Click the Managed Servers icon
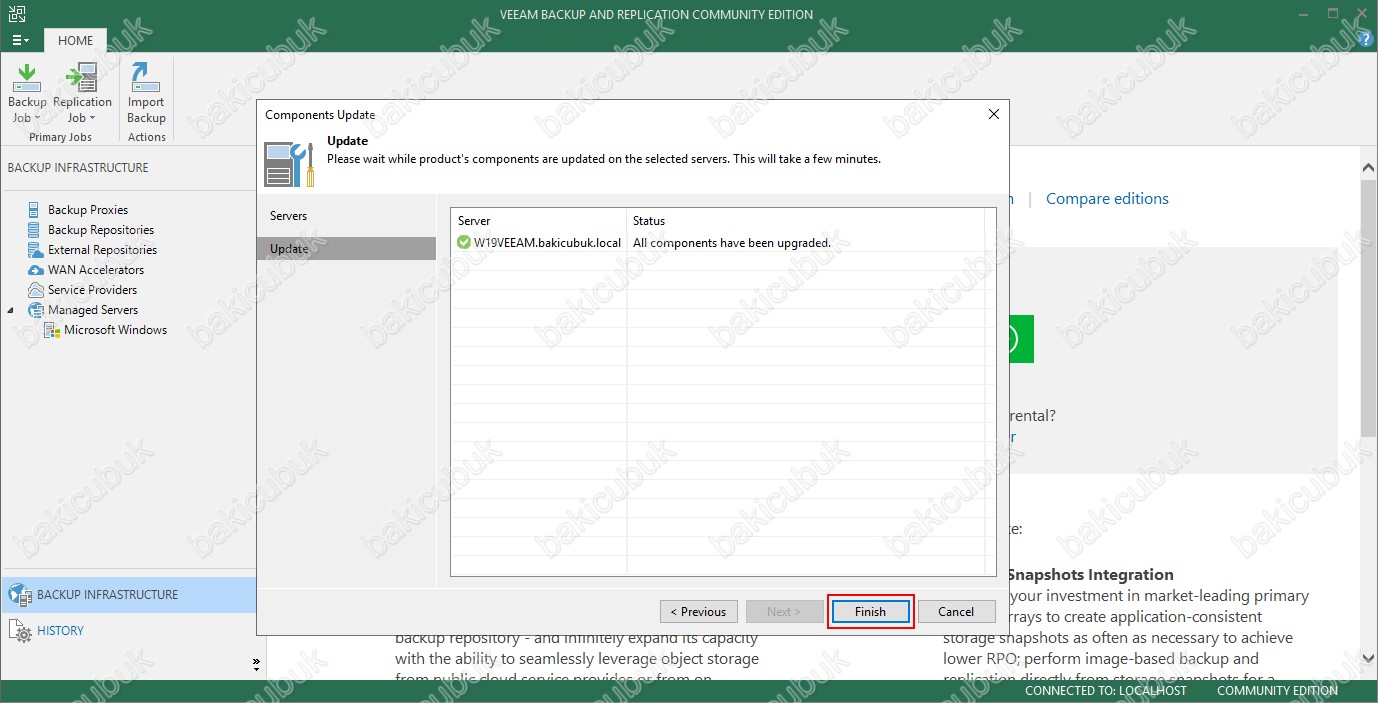This screenshot has width=1378, height=703. click(35, 310)
